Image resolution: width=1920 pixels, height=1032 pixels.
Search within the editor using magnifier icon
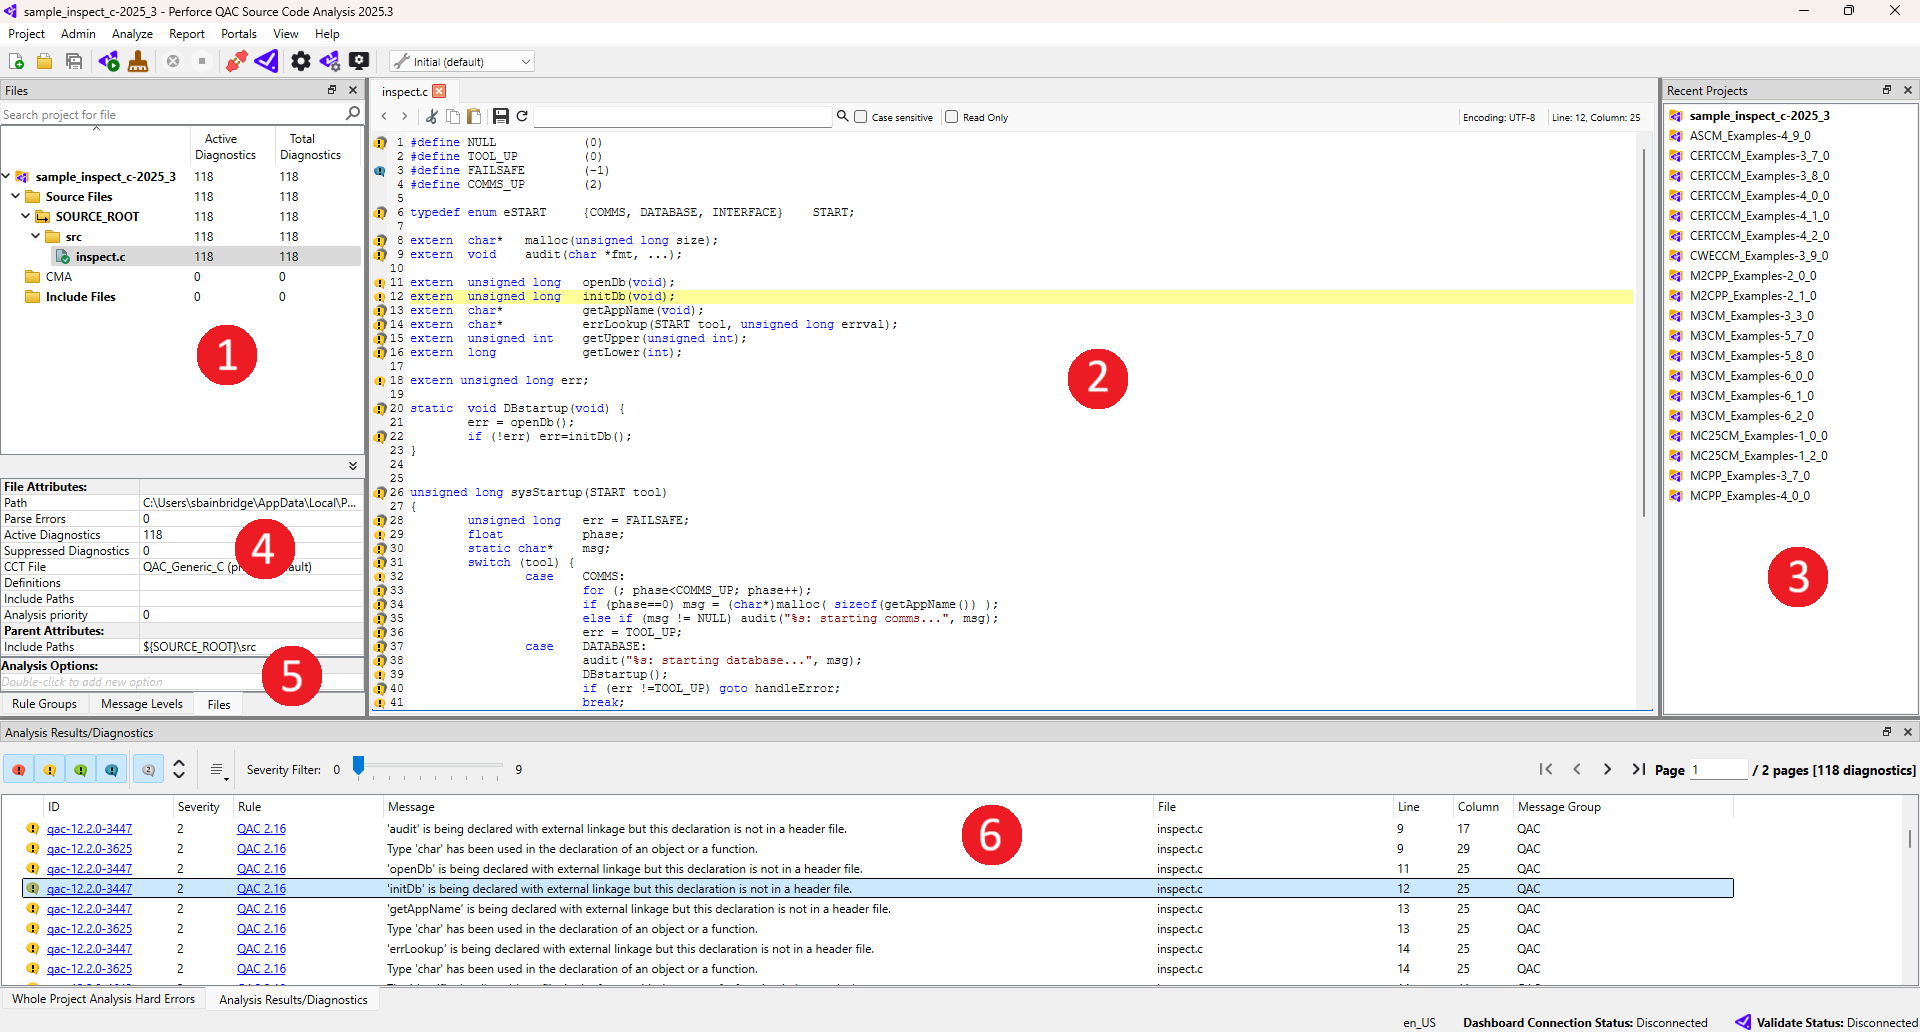coord(843,116)
